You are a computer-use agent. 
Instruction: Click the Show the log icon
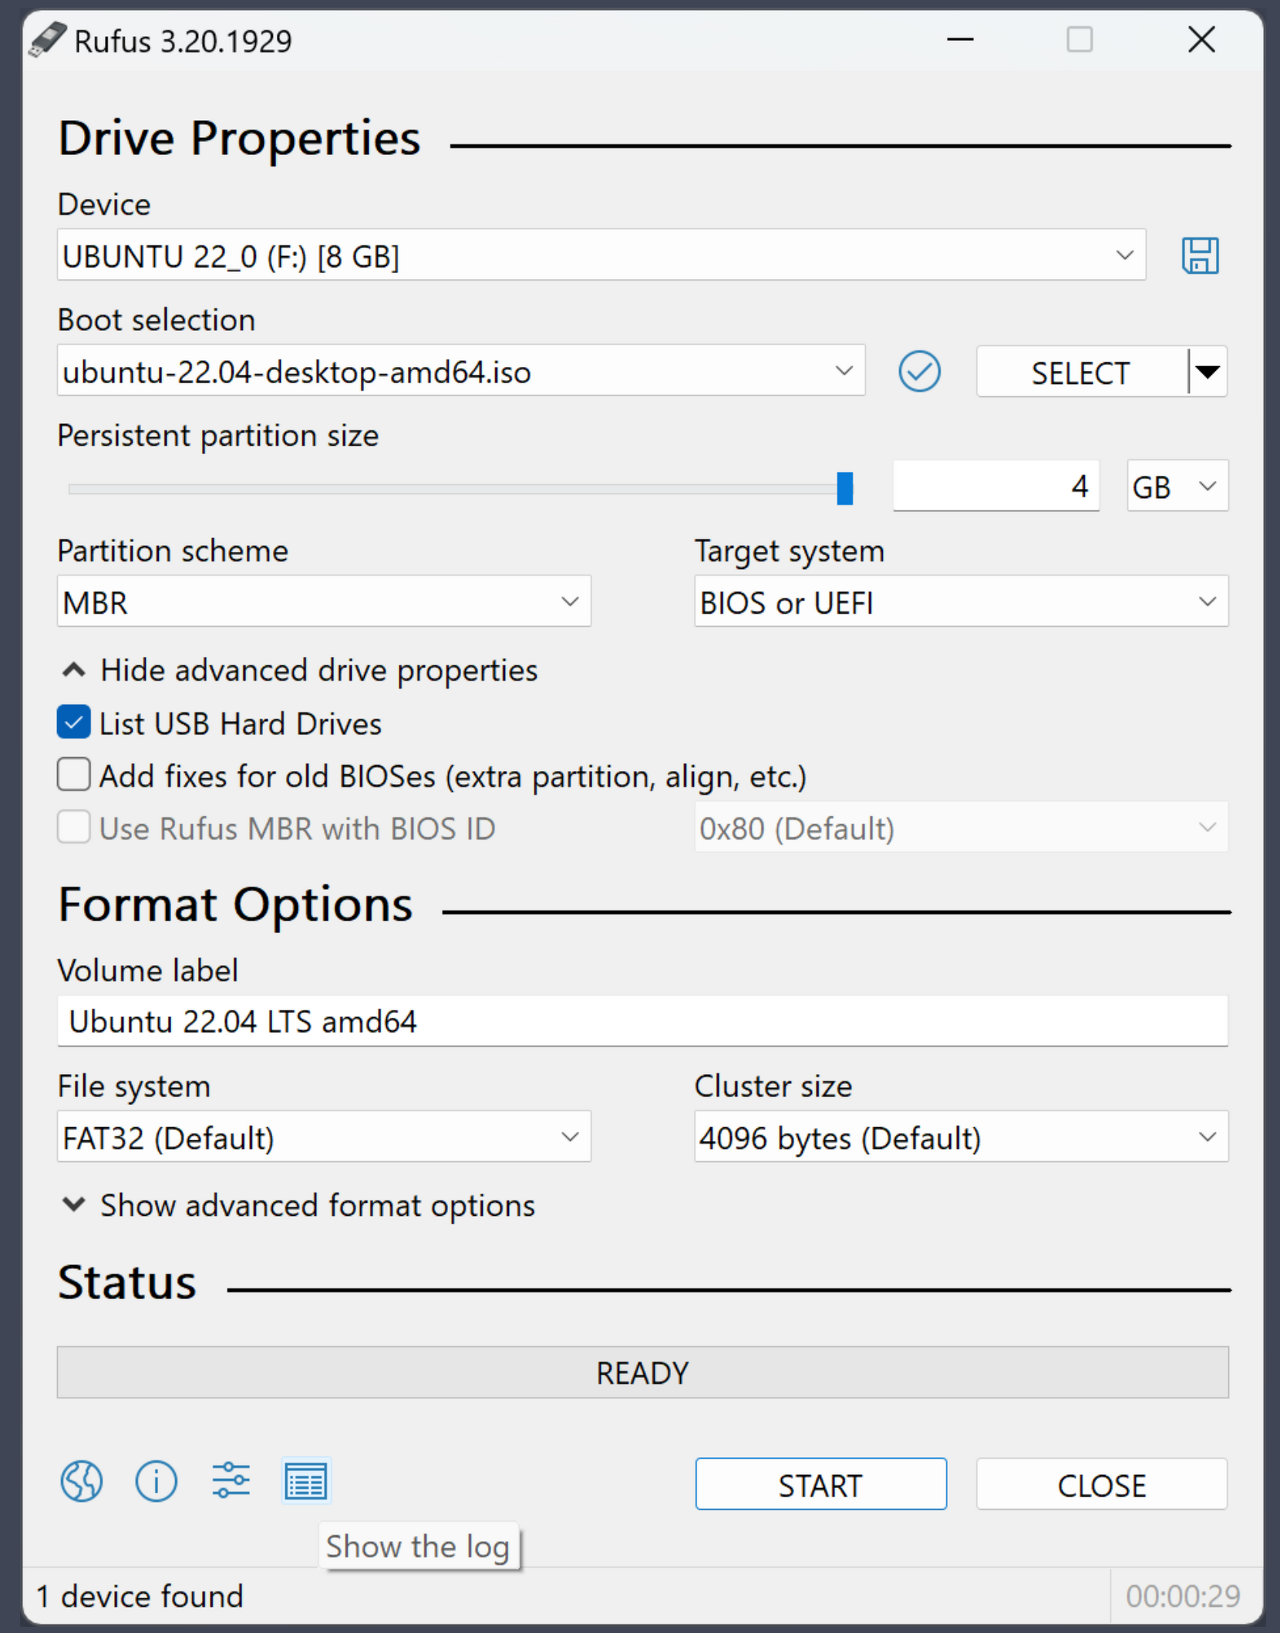point(306,1481)
